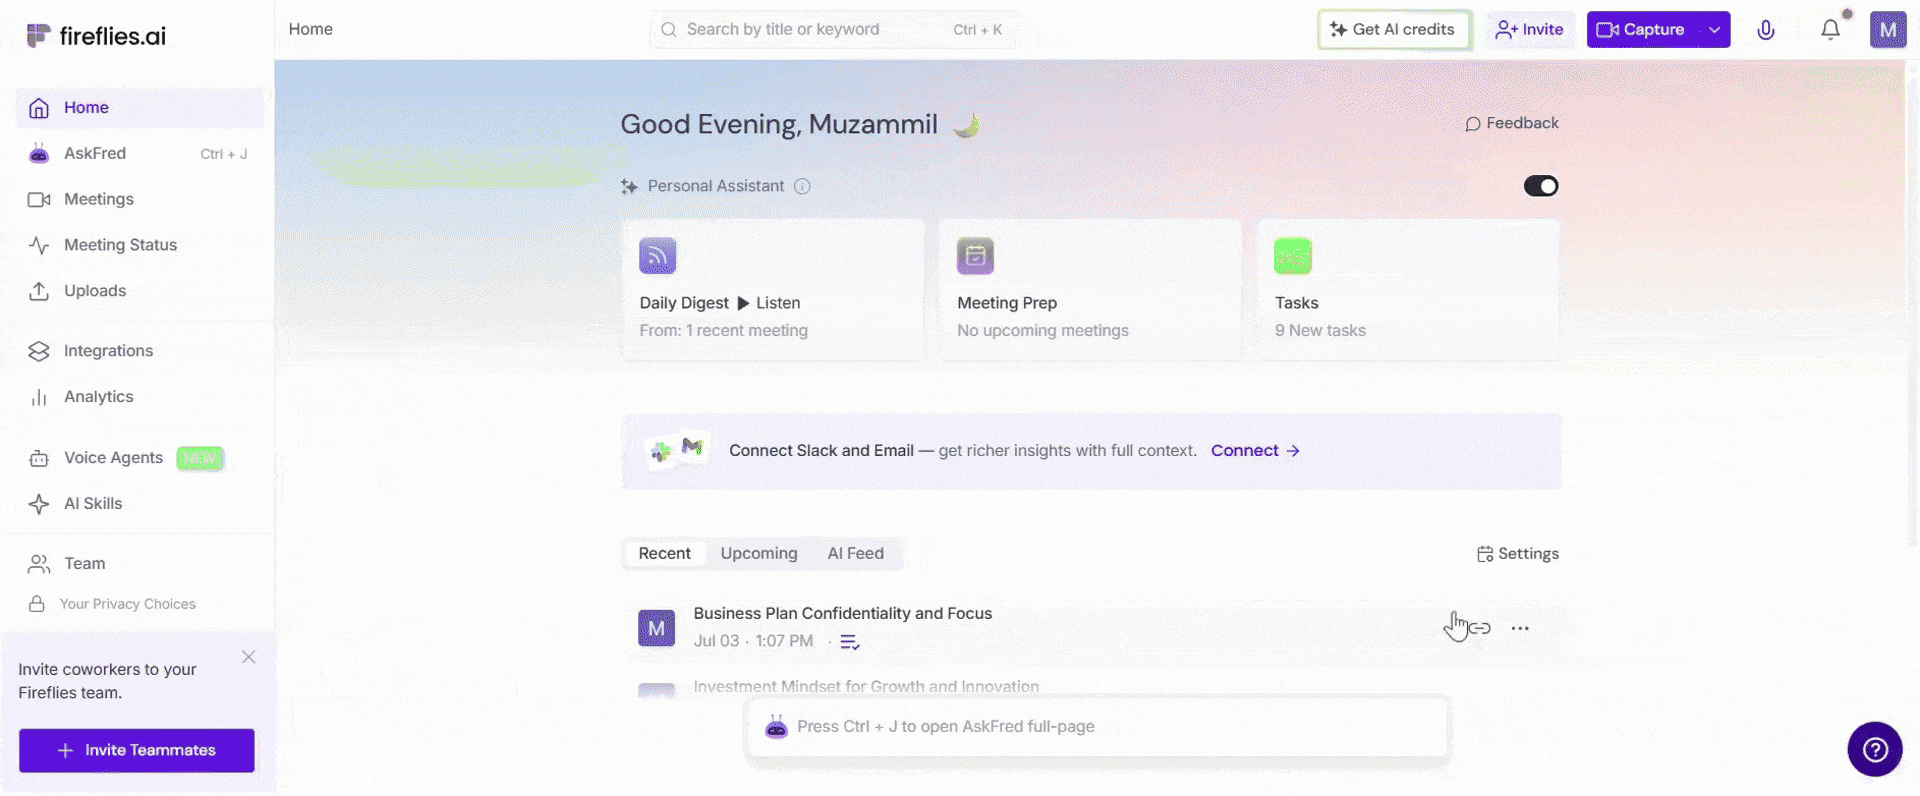Screen dimensions: 1920x796
Task: Open Your Privacy Choices link
Action: (112, 604)
